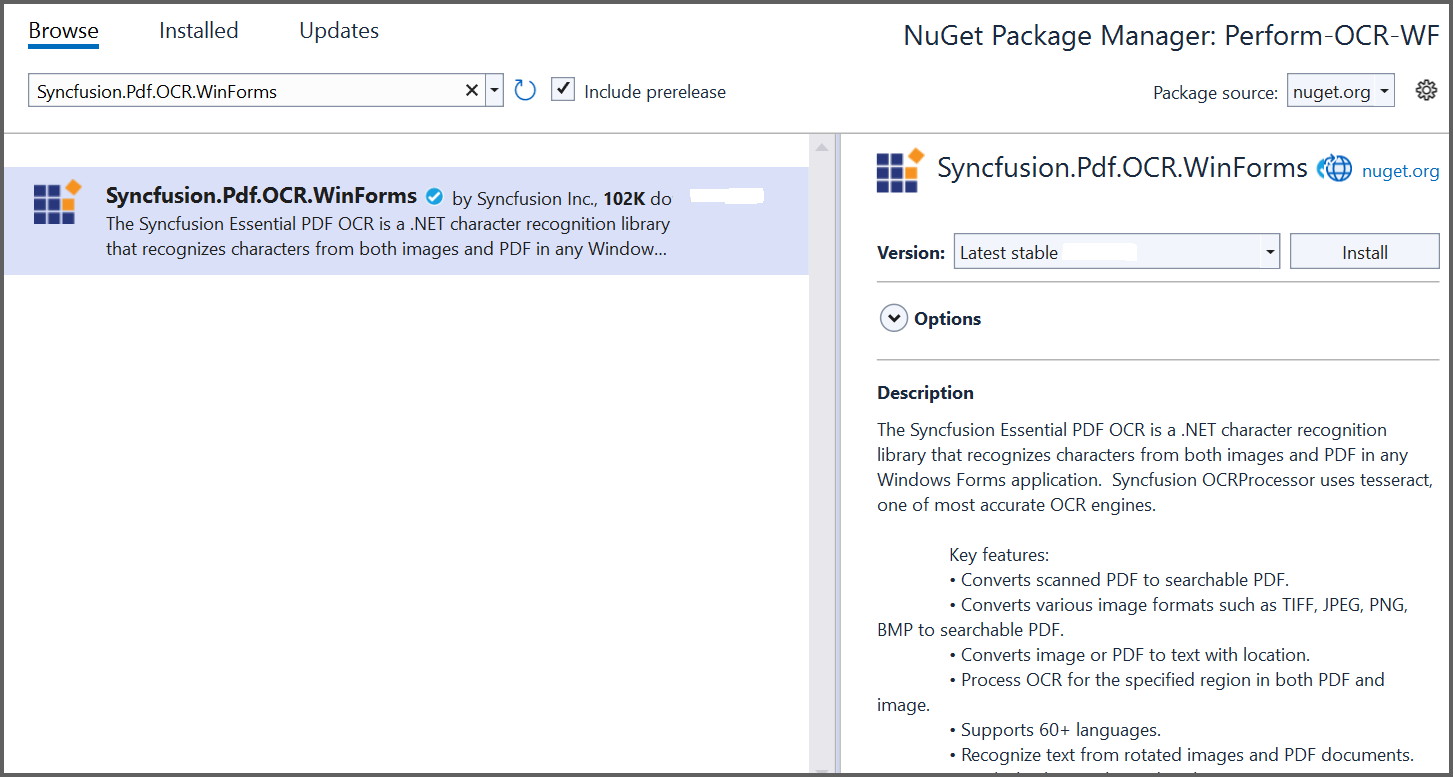Viewport: 1453px width, 777px height.
Task: Select Syncfusion.Pdf.OCR.WinForms package title in results
Action: point(261,195)
